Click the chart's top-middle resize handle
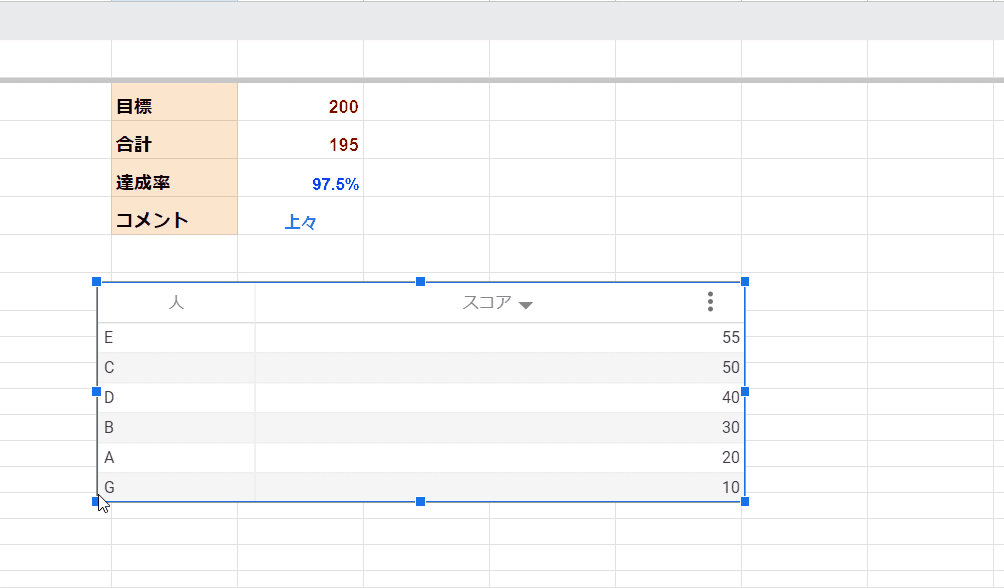 tap(421, 282)
